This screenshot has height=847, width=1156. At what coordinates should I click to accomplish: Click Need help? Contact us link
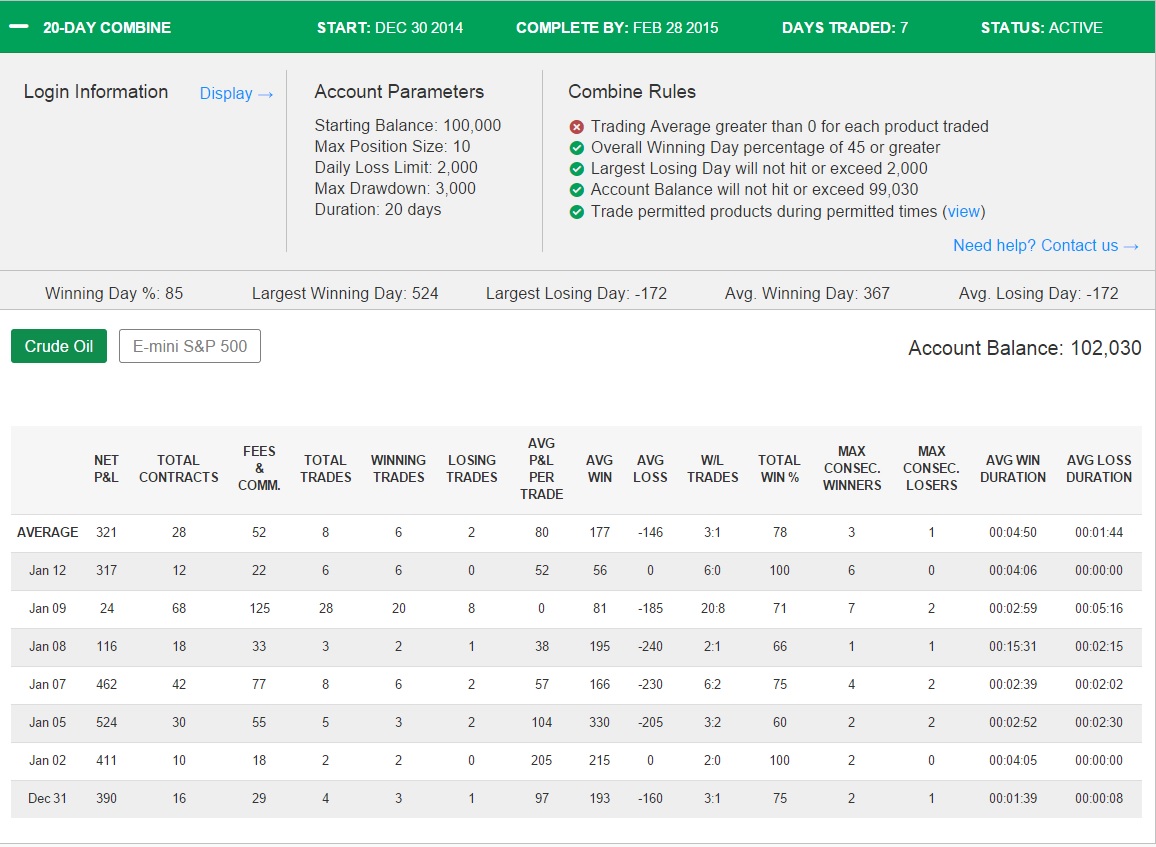click(1046, 245)
